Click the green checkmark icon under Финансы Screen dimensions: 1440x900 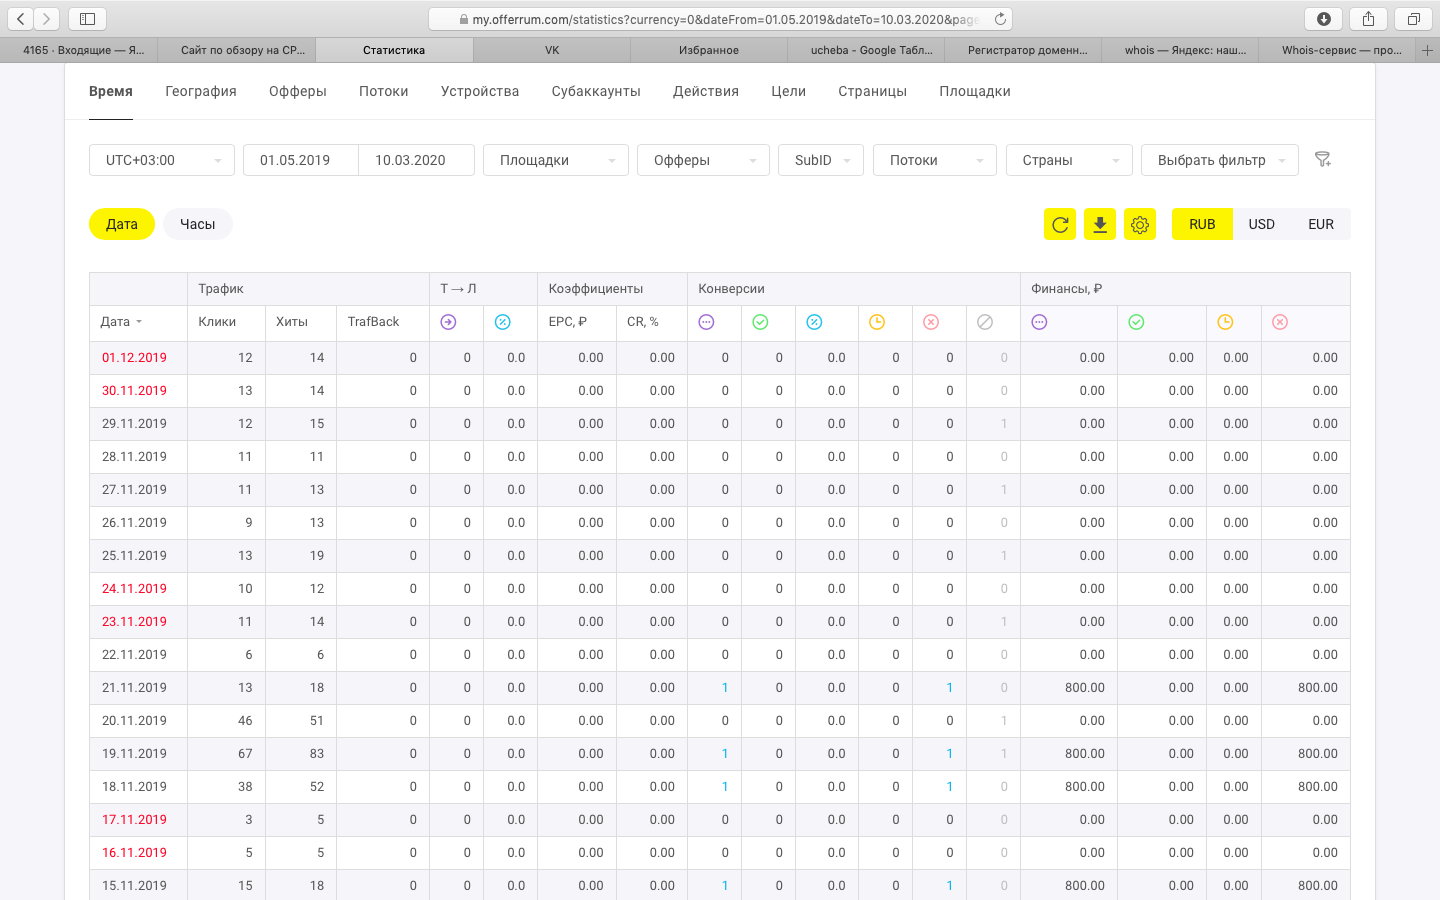1136,322
